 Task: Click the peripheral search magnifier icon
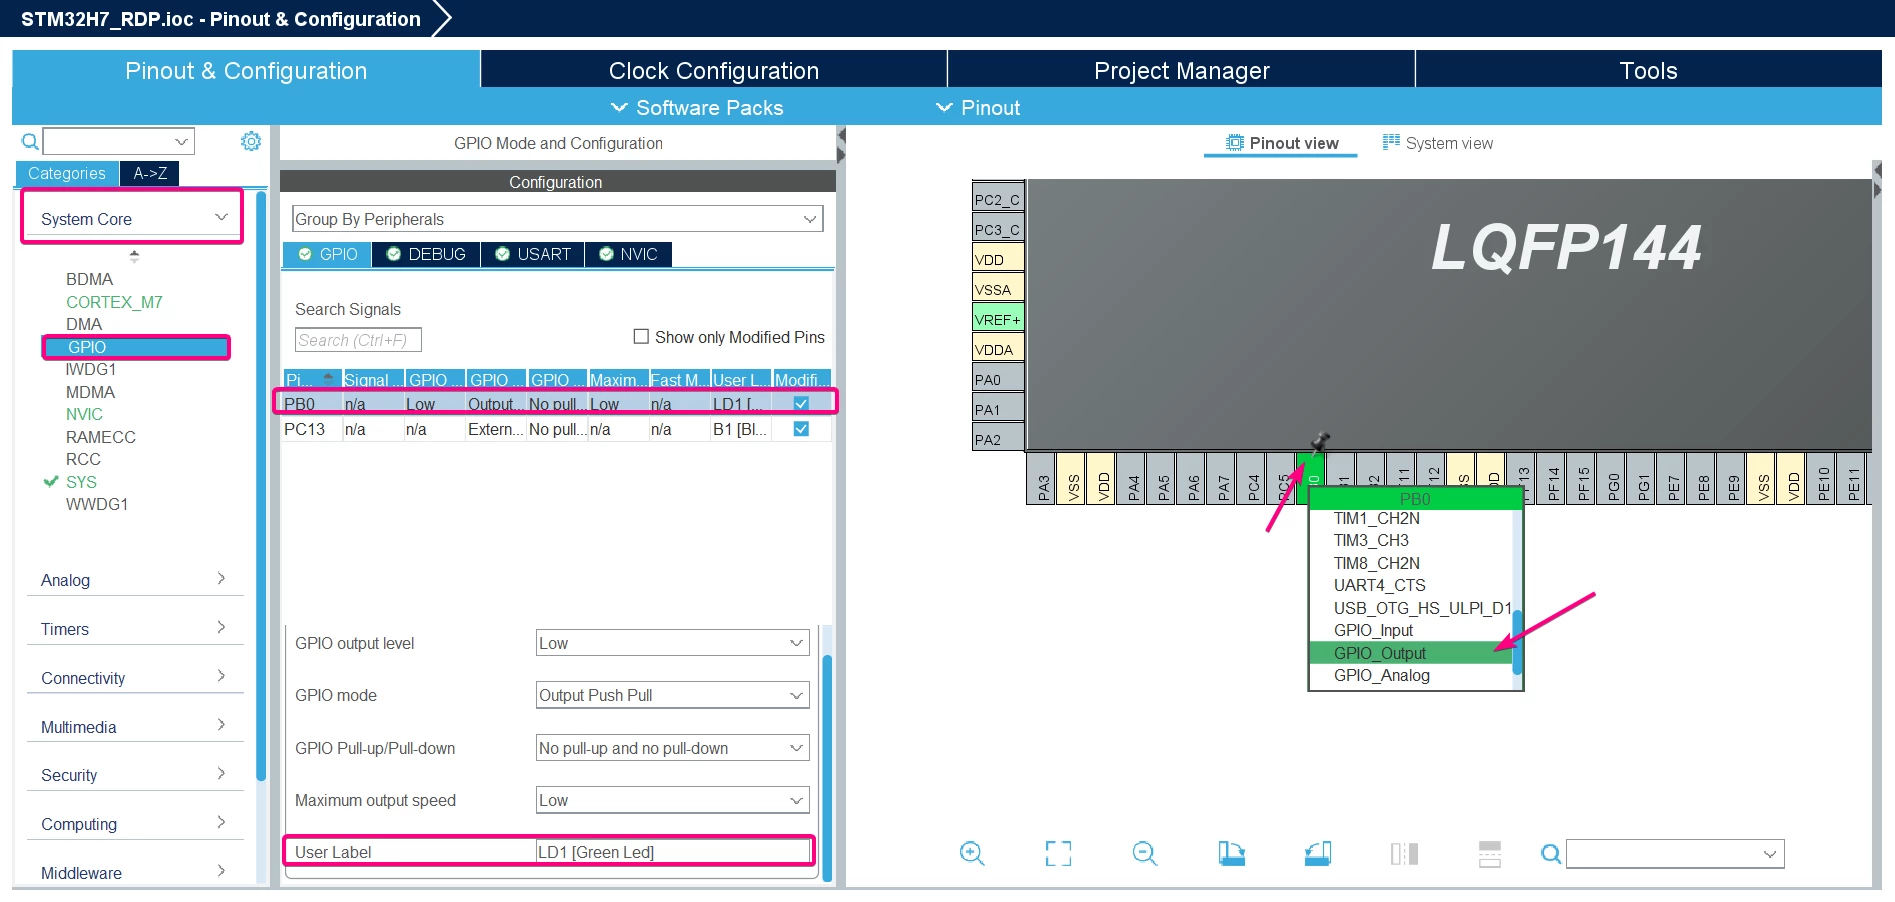[x=30, y=141]
